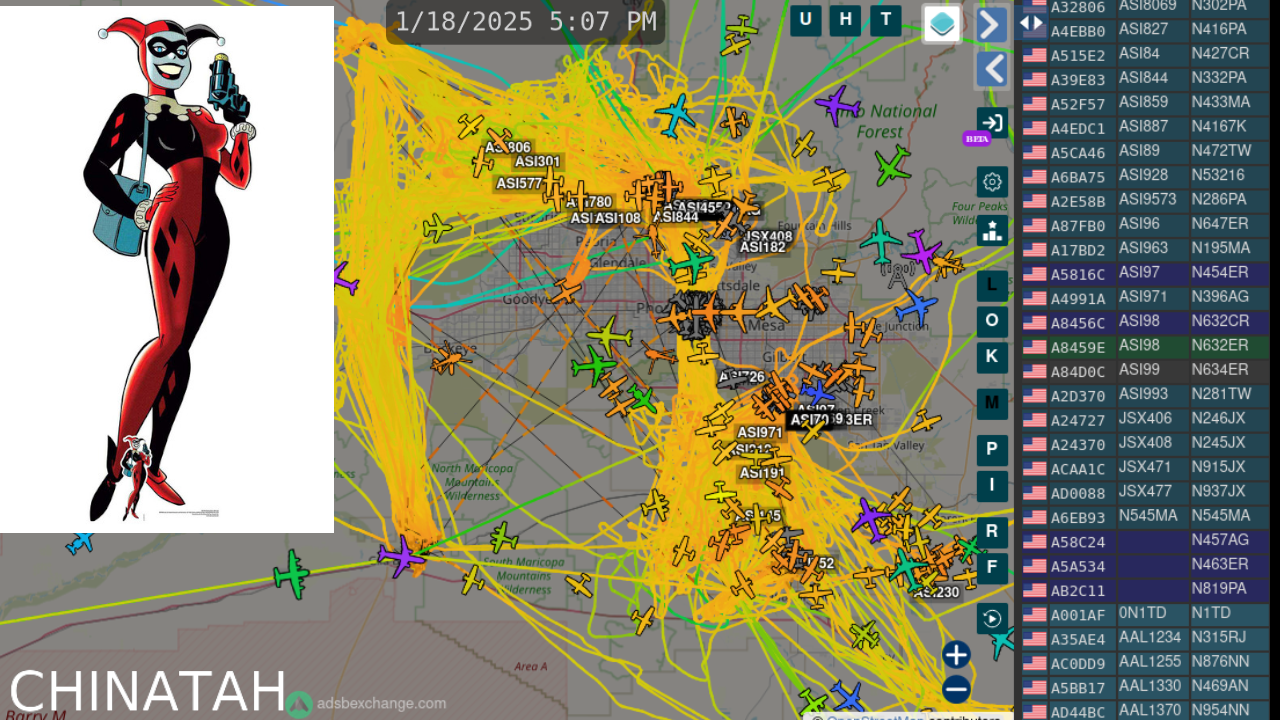
Task: Select registration N632ER in the table
Action: tap(1220, 345)
